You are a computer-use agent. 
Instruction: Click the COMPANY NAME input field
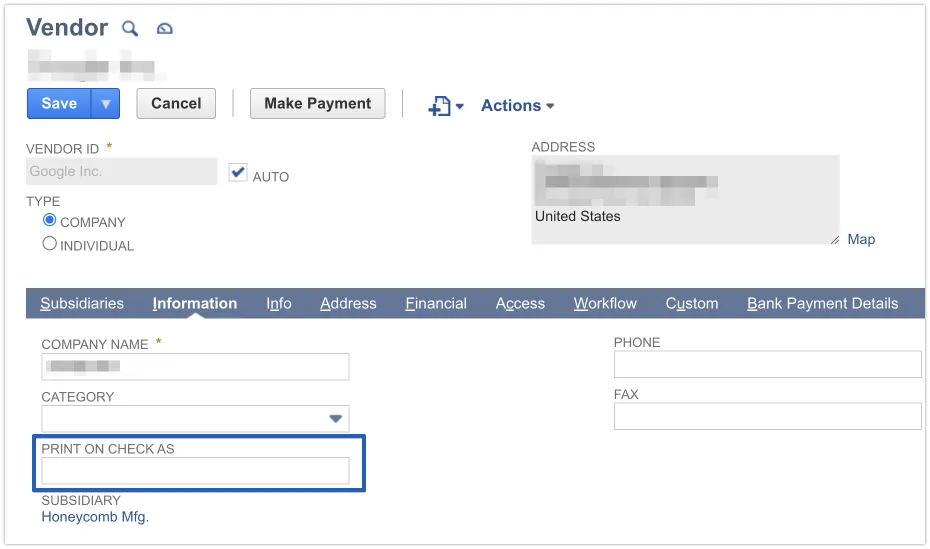pyautogui.click(x=195, y=366)
